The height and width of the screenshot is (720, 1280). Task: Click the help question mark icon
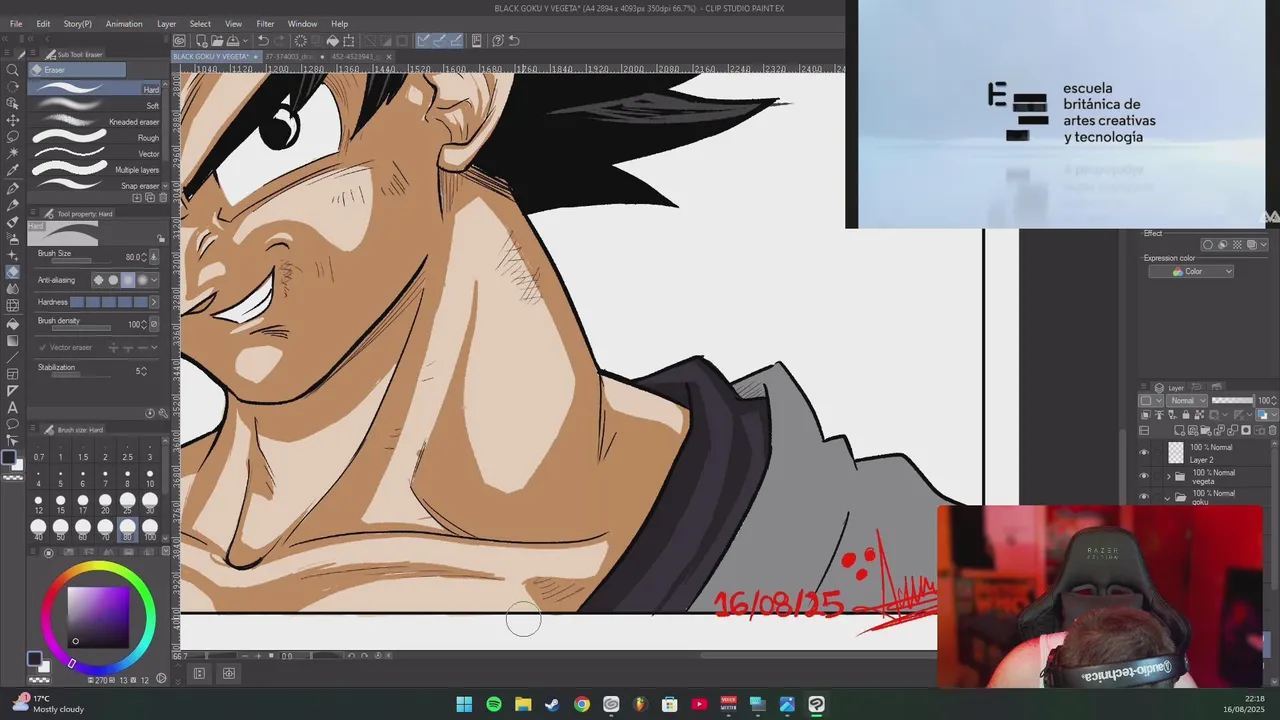[498, 41]
